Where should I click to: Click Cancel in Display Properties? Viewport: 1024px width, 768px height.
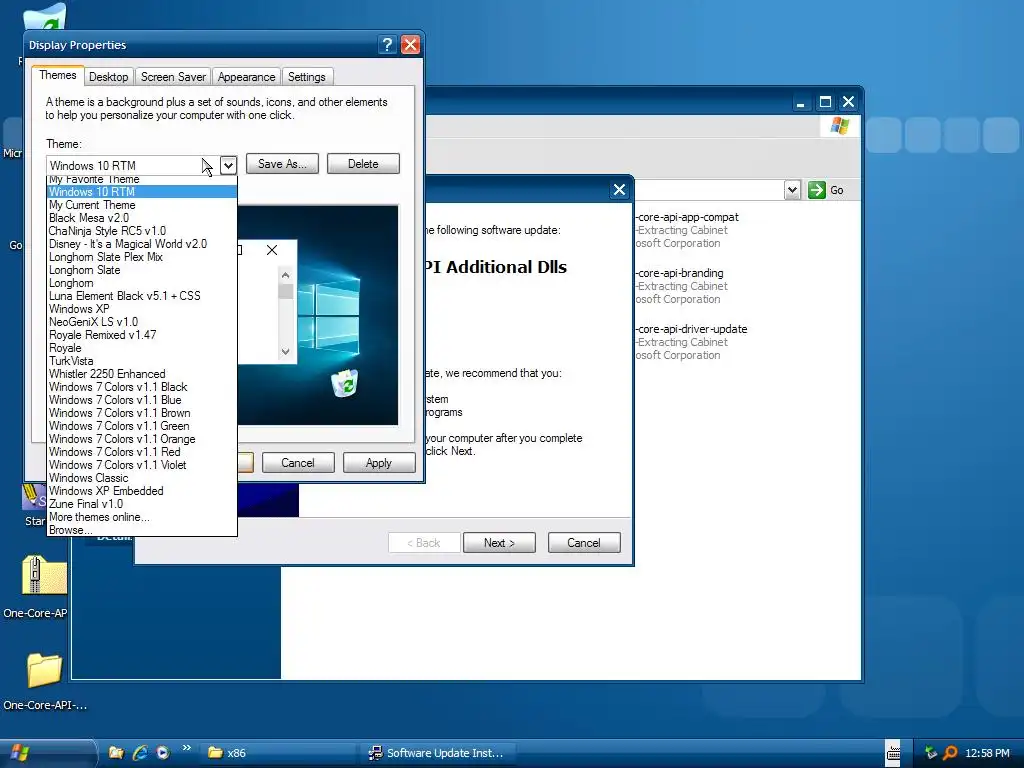(298, 463)
